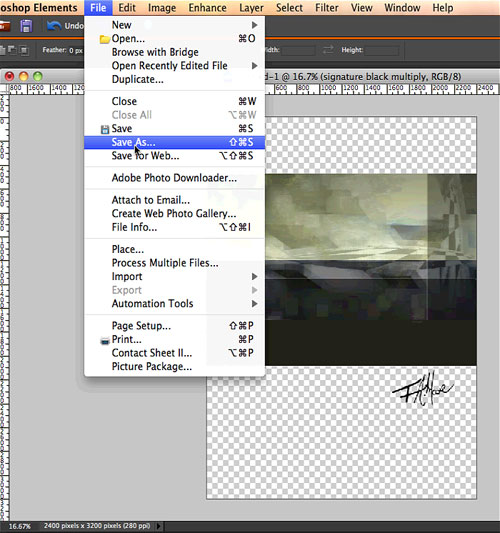
Task: Choose Duplicate... menu entry
Action: [x=174, y=79]
